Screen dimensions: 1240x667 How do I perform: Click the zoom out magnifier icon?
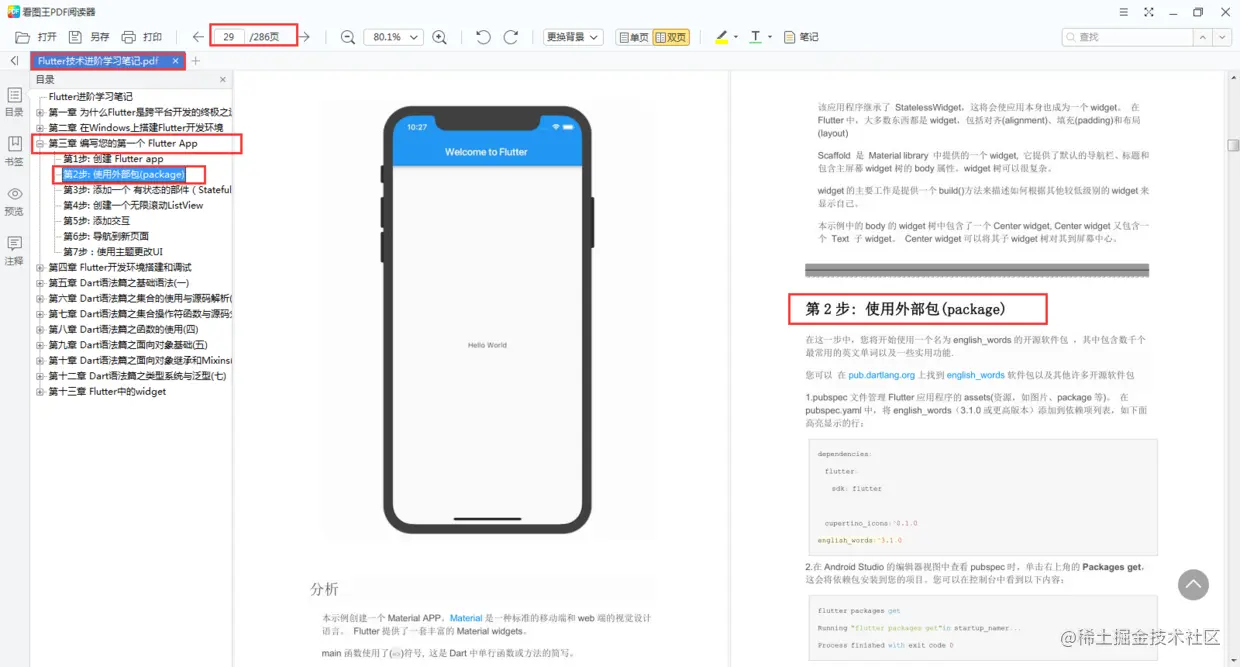click(348, 37)
